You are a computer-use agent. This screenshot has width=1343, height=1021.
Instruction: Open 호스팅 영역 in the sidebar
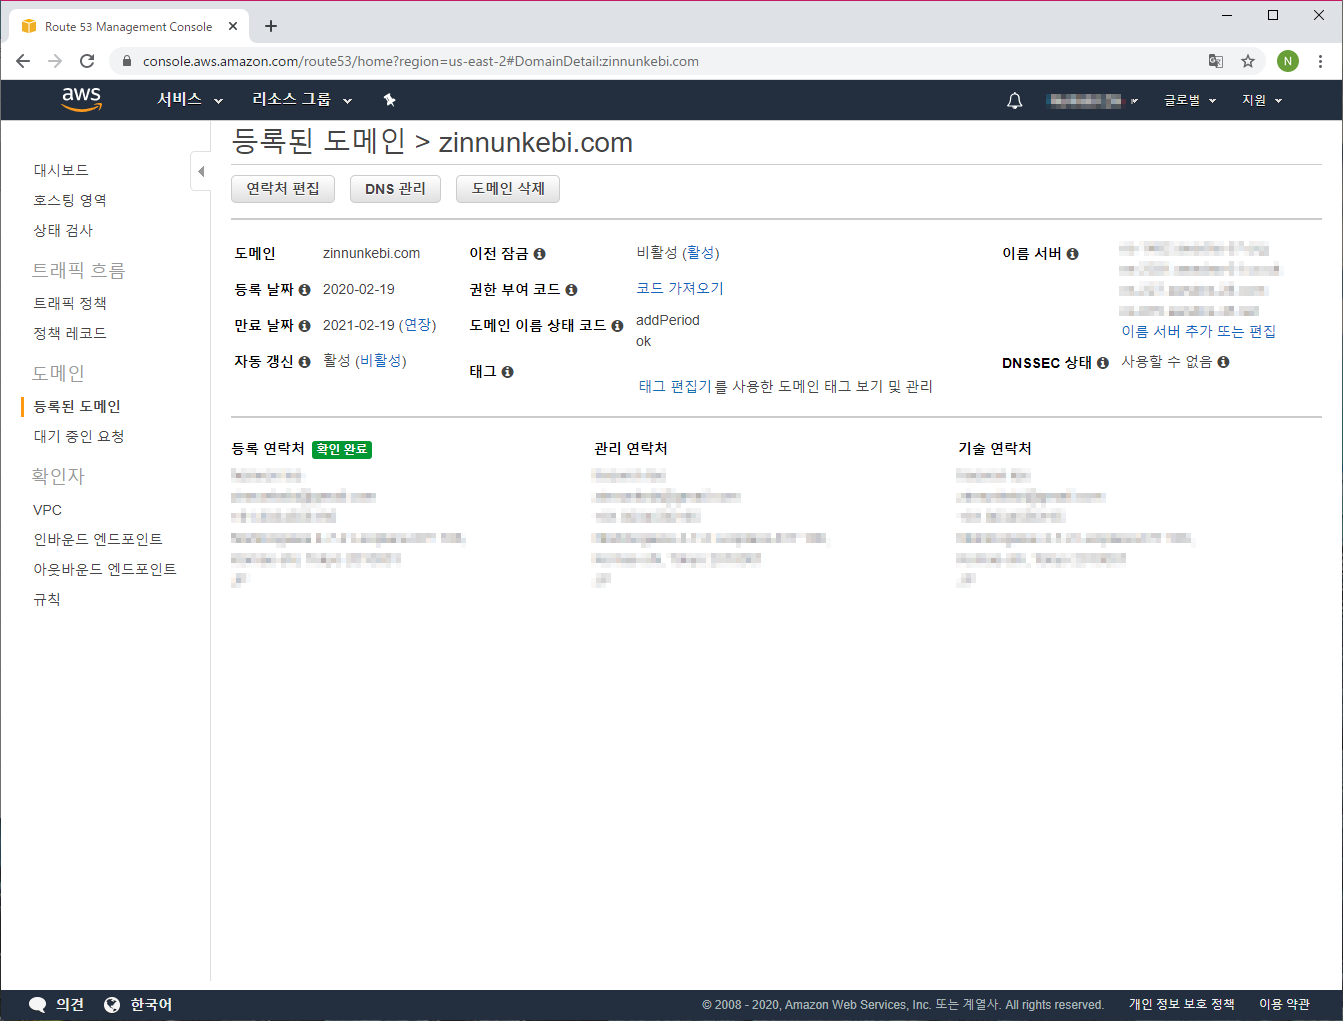click(x=70, y=201)
